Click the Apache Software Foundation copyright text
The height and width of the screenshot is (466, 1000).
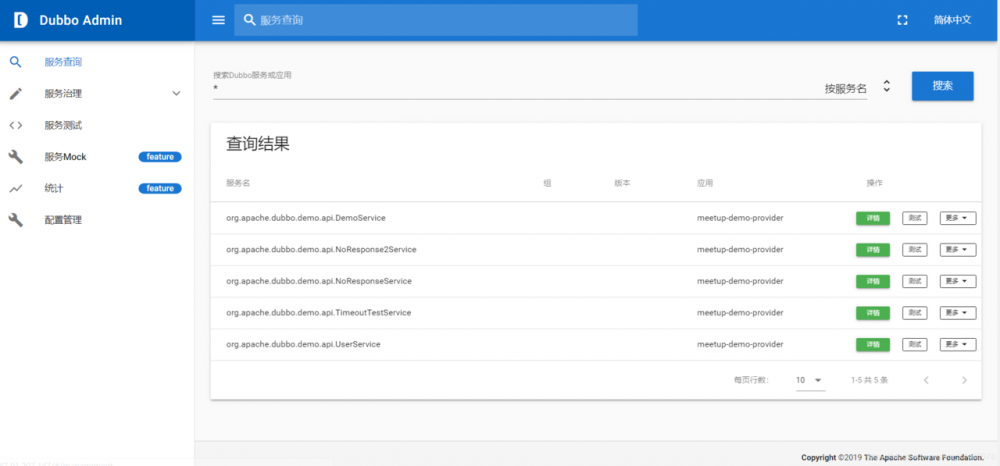[x=892, y=458]
